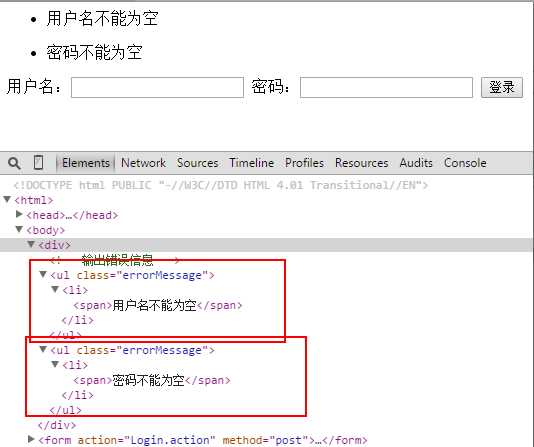Select the DOCTYPE declaration line
This screenshot has height=447, width=534.
(x=221, y=185)
